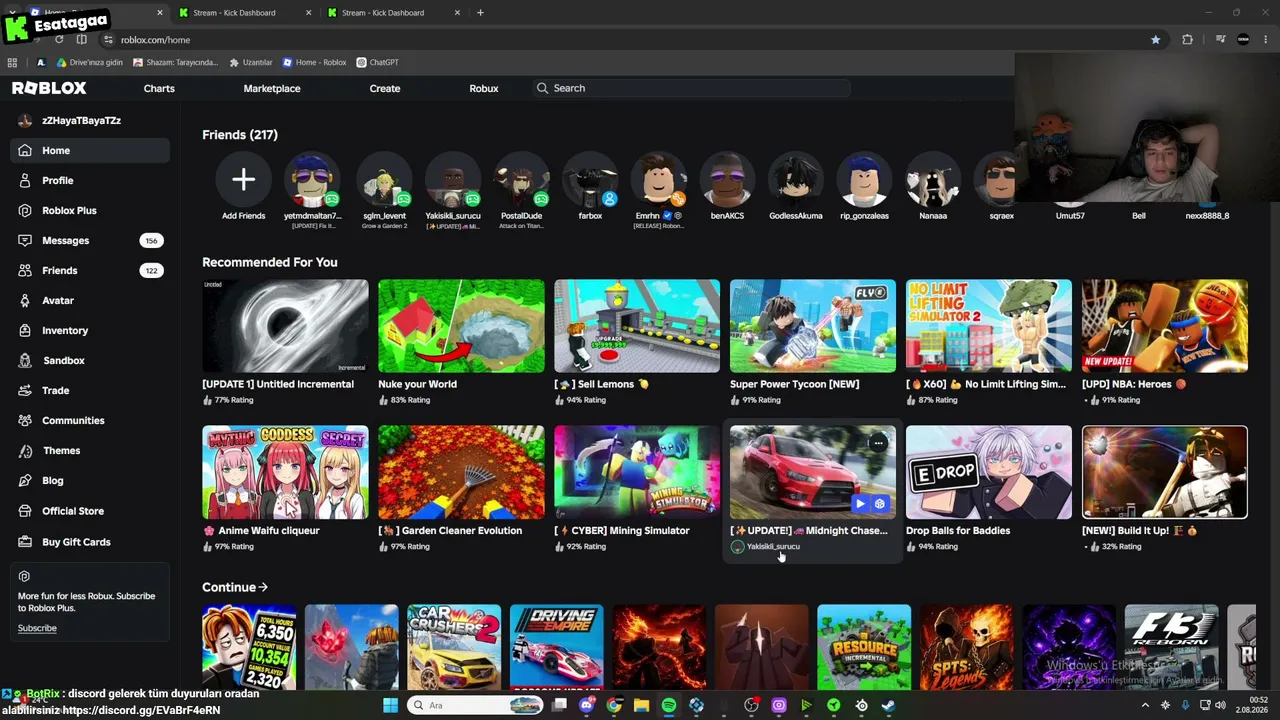1280x720 pixels.
Task: Open friend rip_gonzaleas's avatar
Action: pos(864,180)
